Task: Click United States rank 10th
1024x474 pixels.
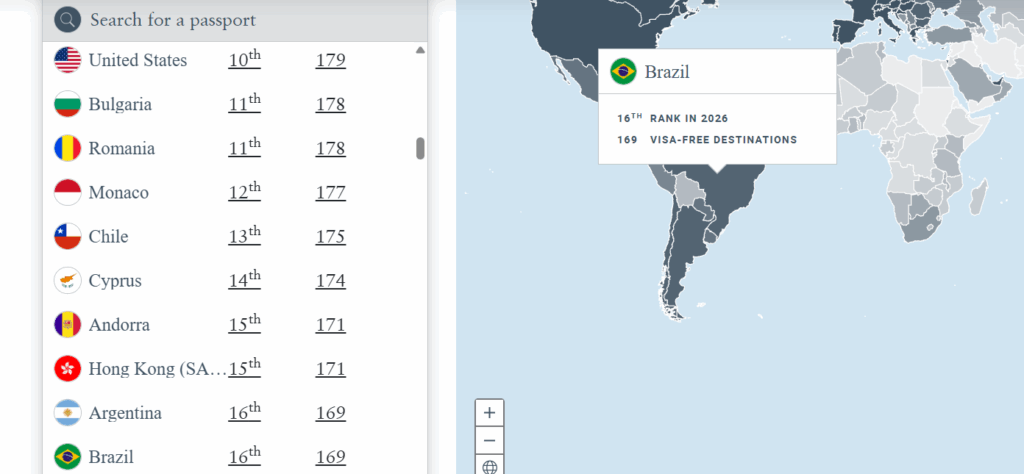Action: click(x=244, y=59)
